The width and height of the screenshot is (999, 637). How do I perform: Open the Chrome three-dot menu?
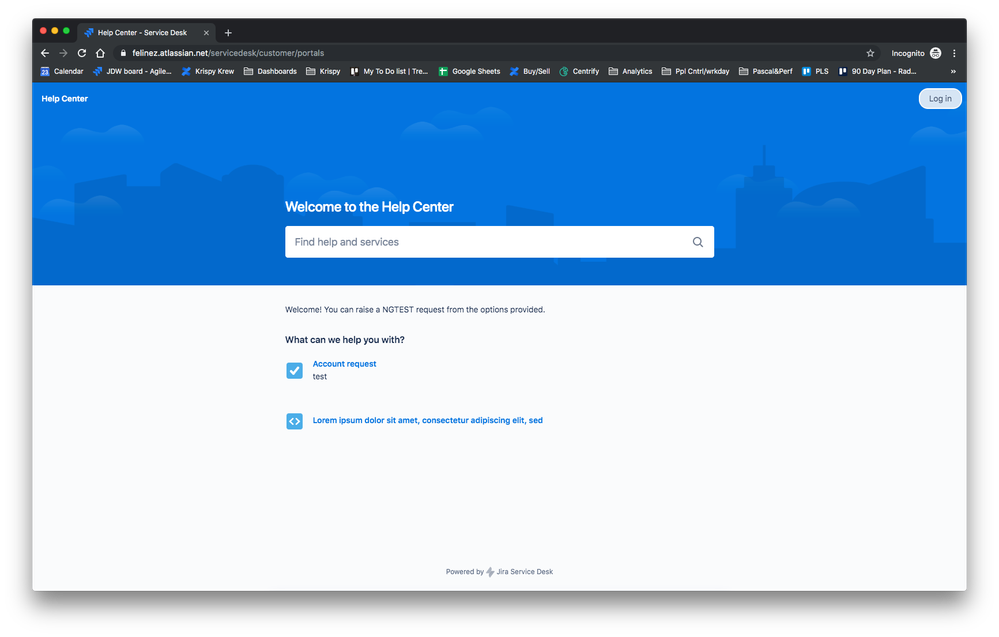(x=953, y=53)
